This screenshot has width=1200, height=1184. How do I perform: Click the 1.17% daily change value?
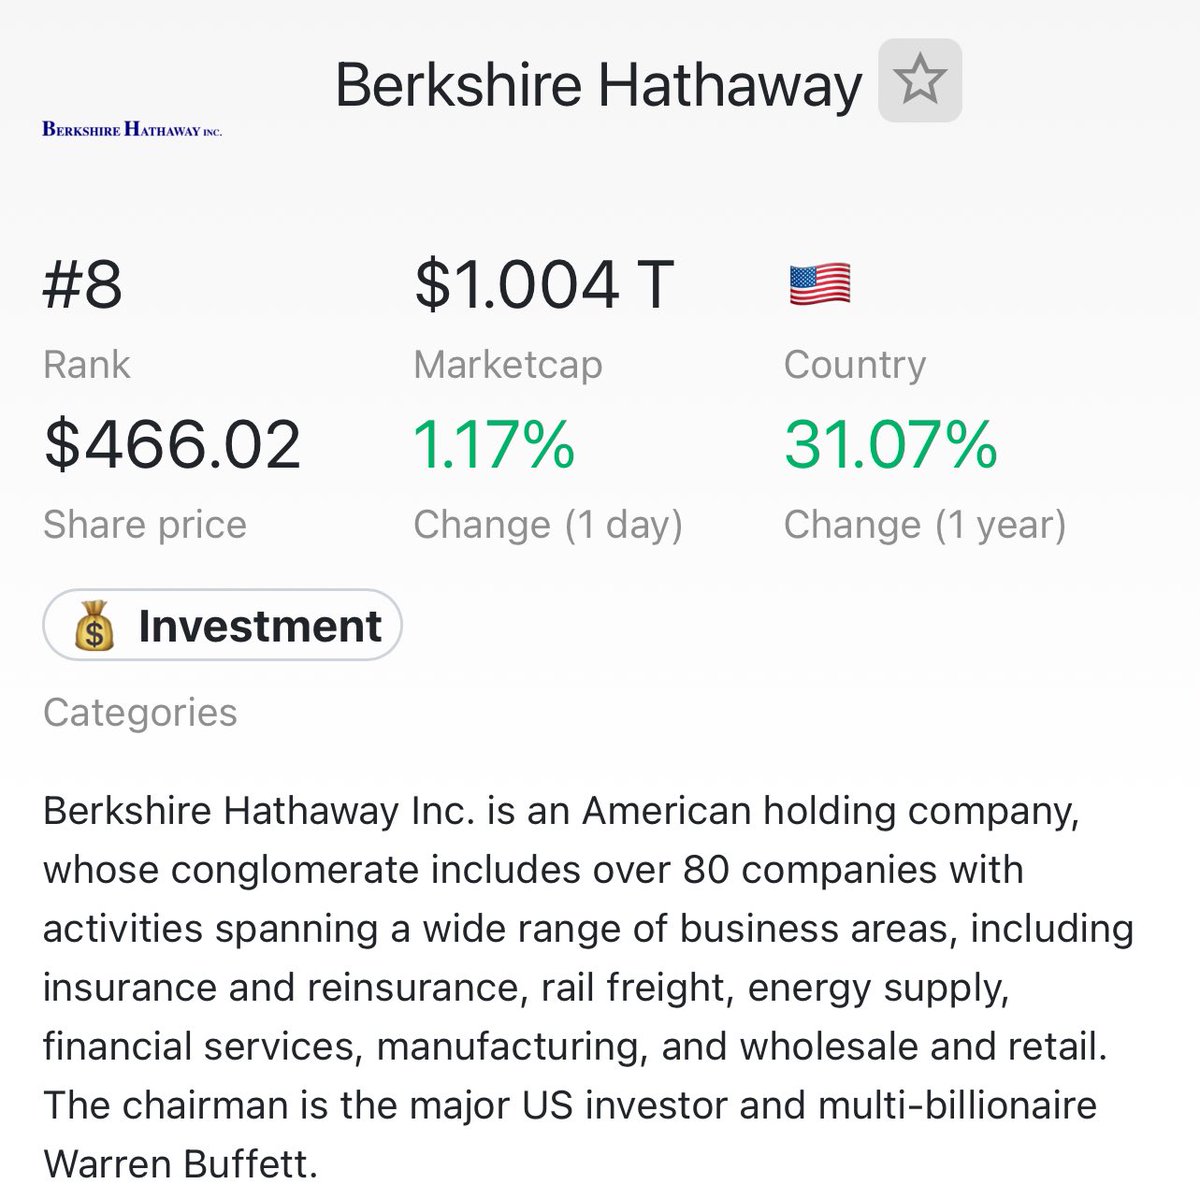point(494,445)
